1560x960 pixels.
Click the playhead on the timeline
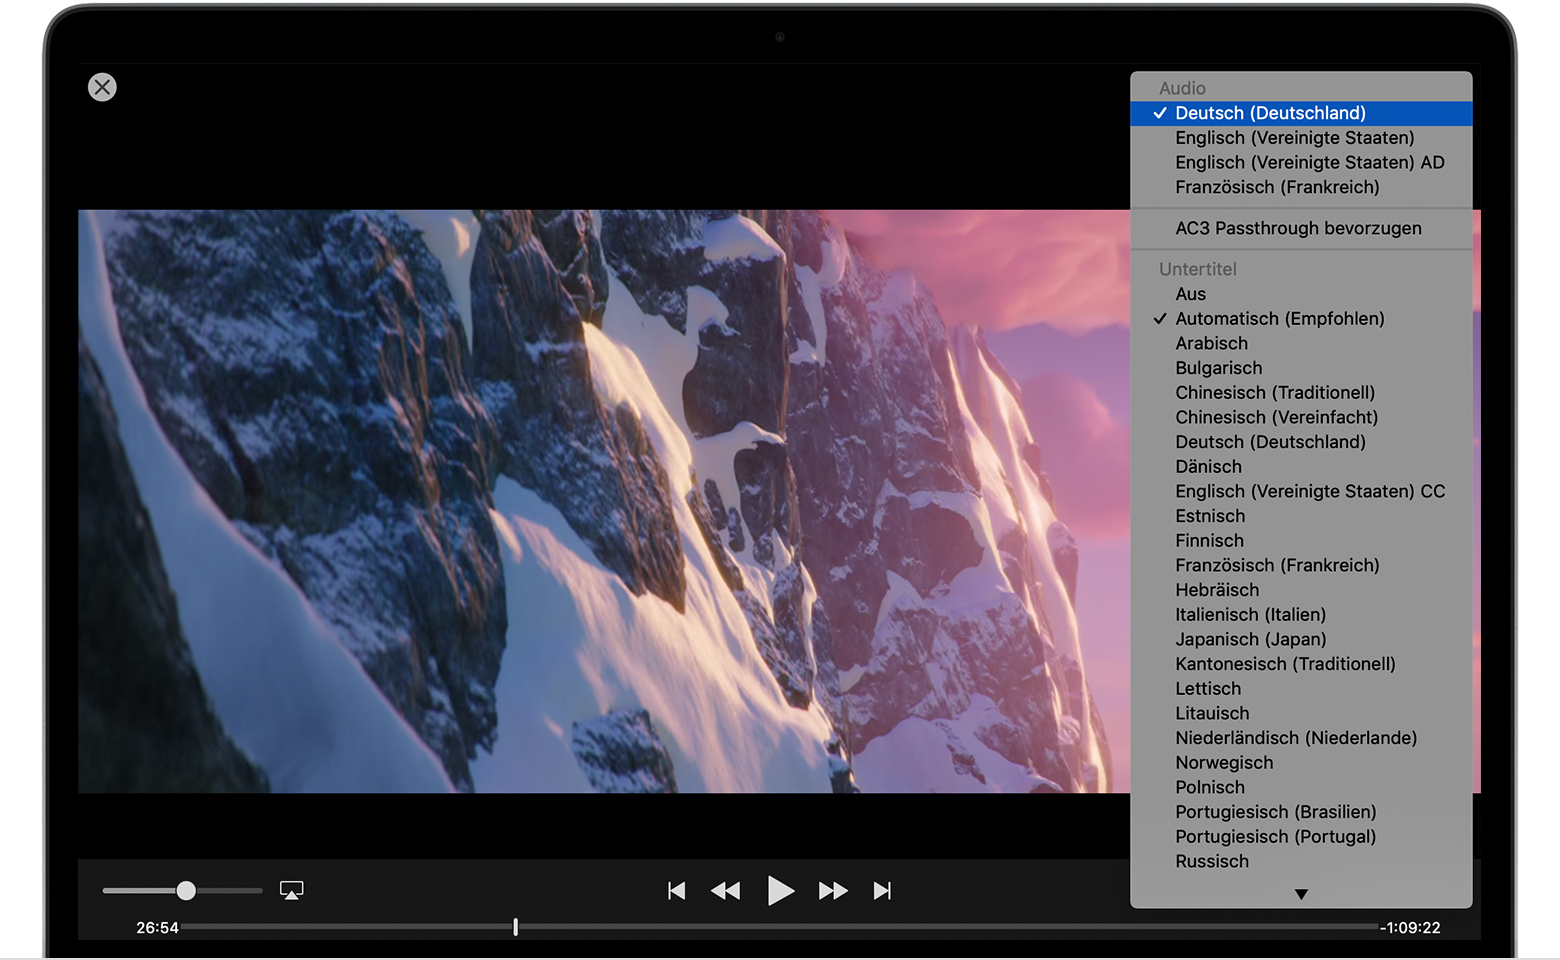(x=515, y=927)
